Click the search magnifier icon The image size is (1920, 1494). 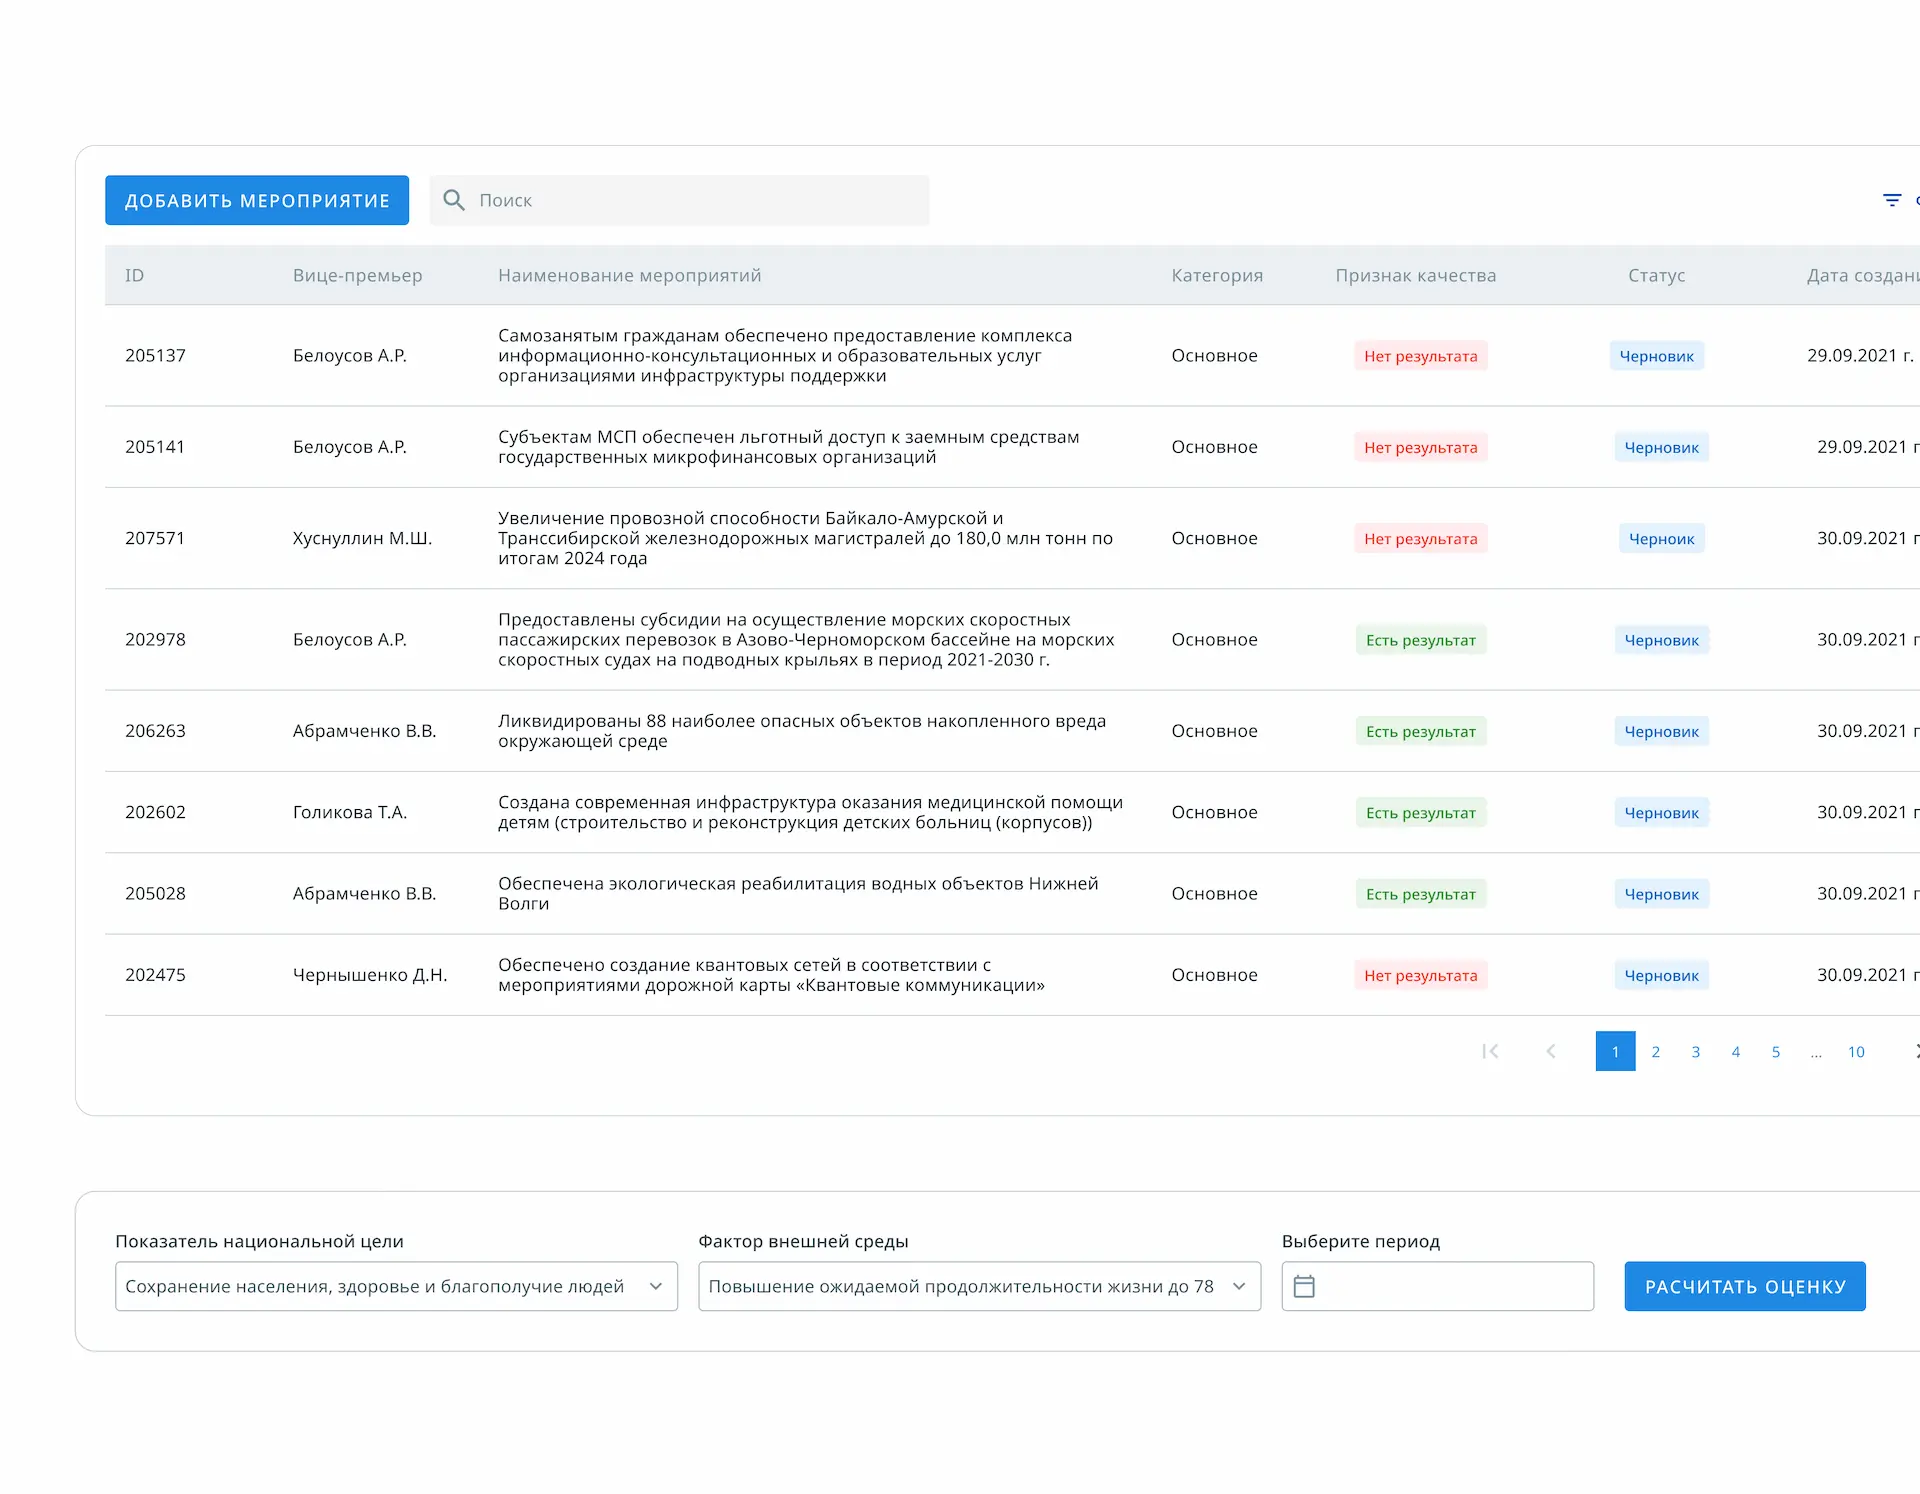[454, 200]
